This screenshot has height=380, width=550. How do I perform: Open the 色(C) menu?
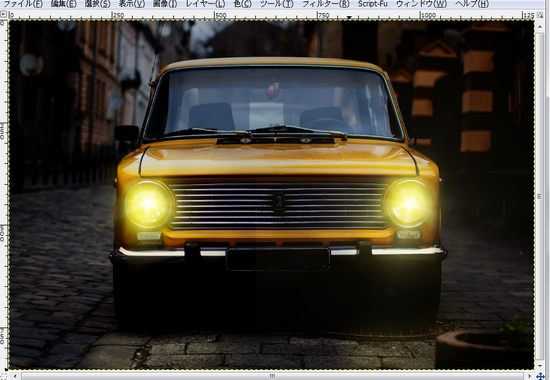242,4
